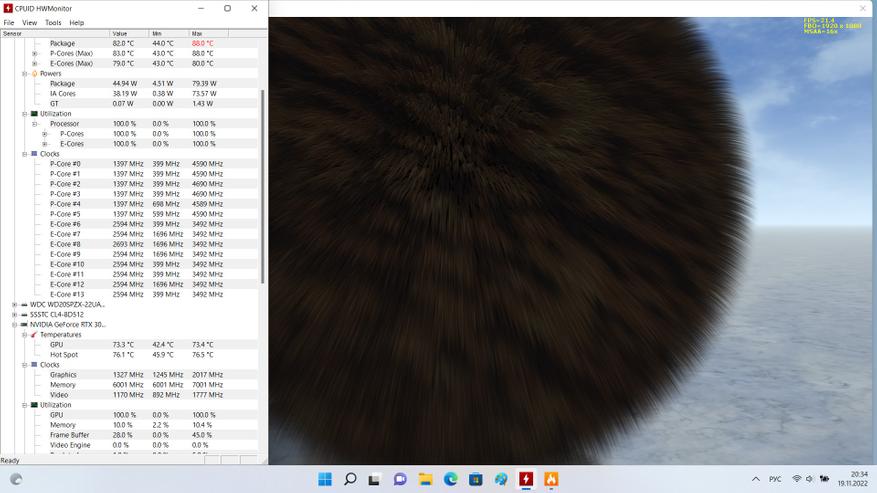Click the weather widget icon on taskbar

(x=16, y=479)
